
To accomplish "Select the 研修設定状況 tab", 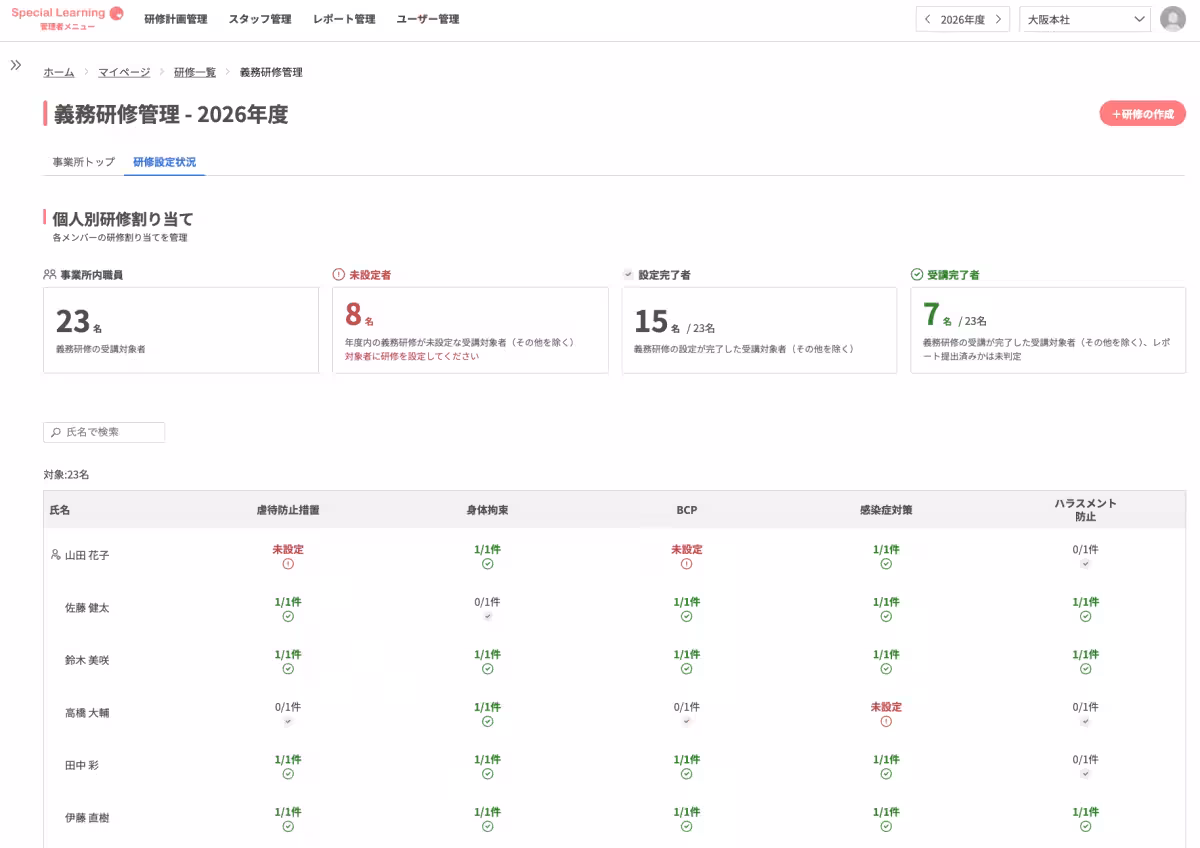I will click(165, 162).
